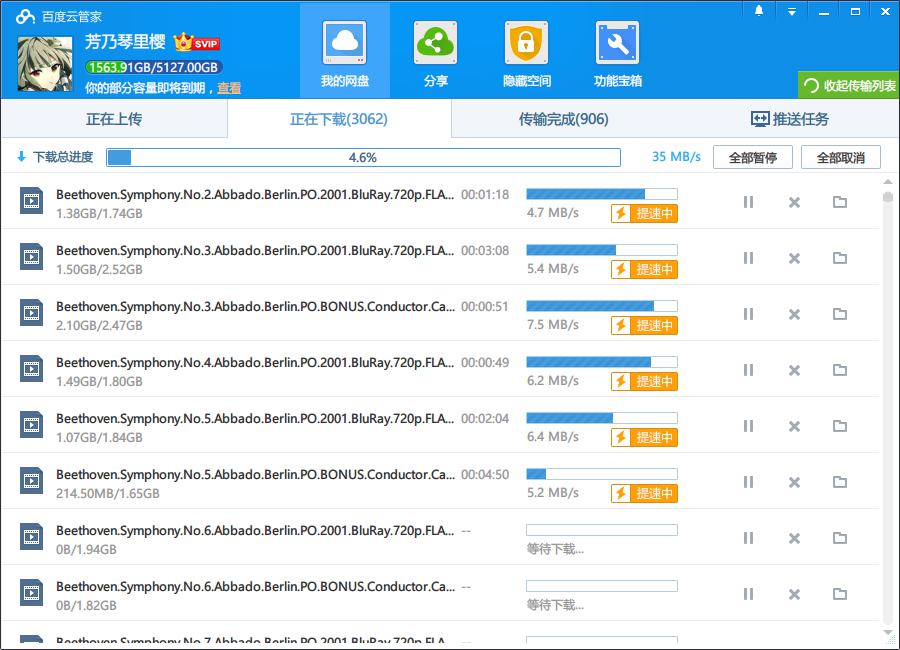
Task: Click the 查看 link about capacity expiry
Action: [229, 88]
